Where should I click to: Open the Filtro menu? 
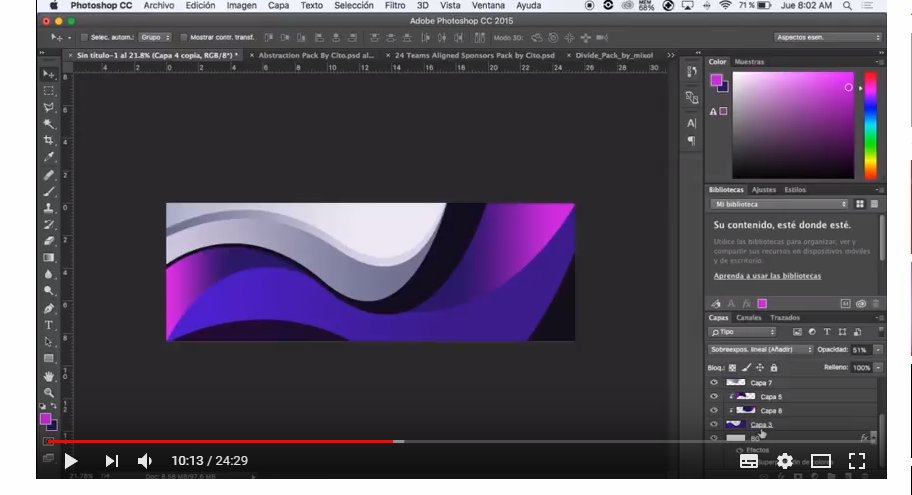[395, 5]
